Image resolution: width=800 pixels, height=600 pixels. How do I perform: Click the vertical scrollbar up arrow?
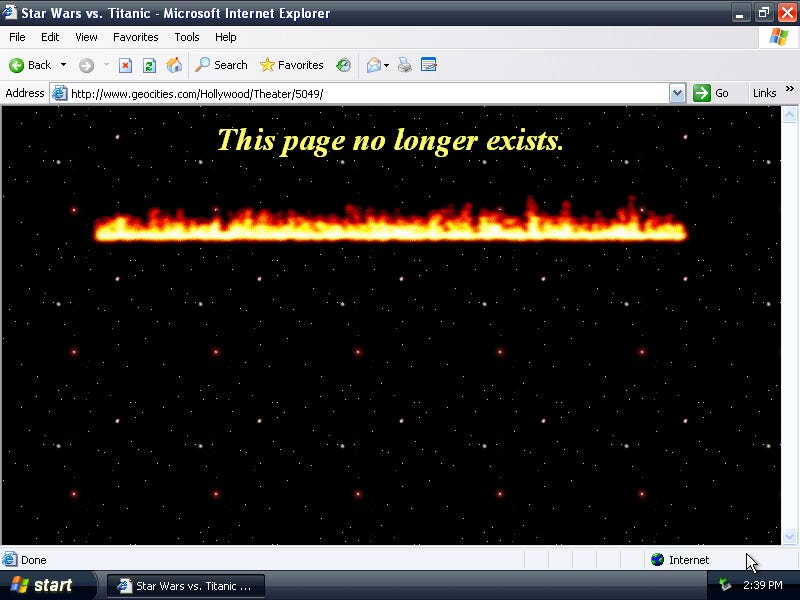coord(789,115)
